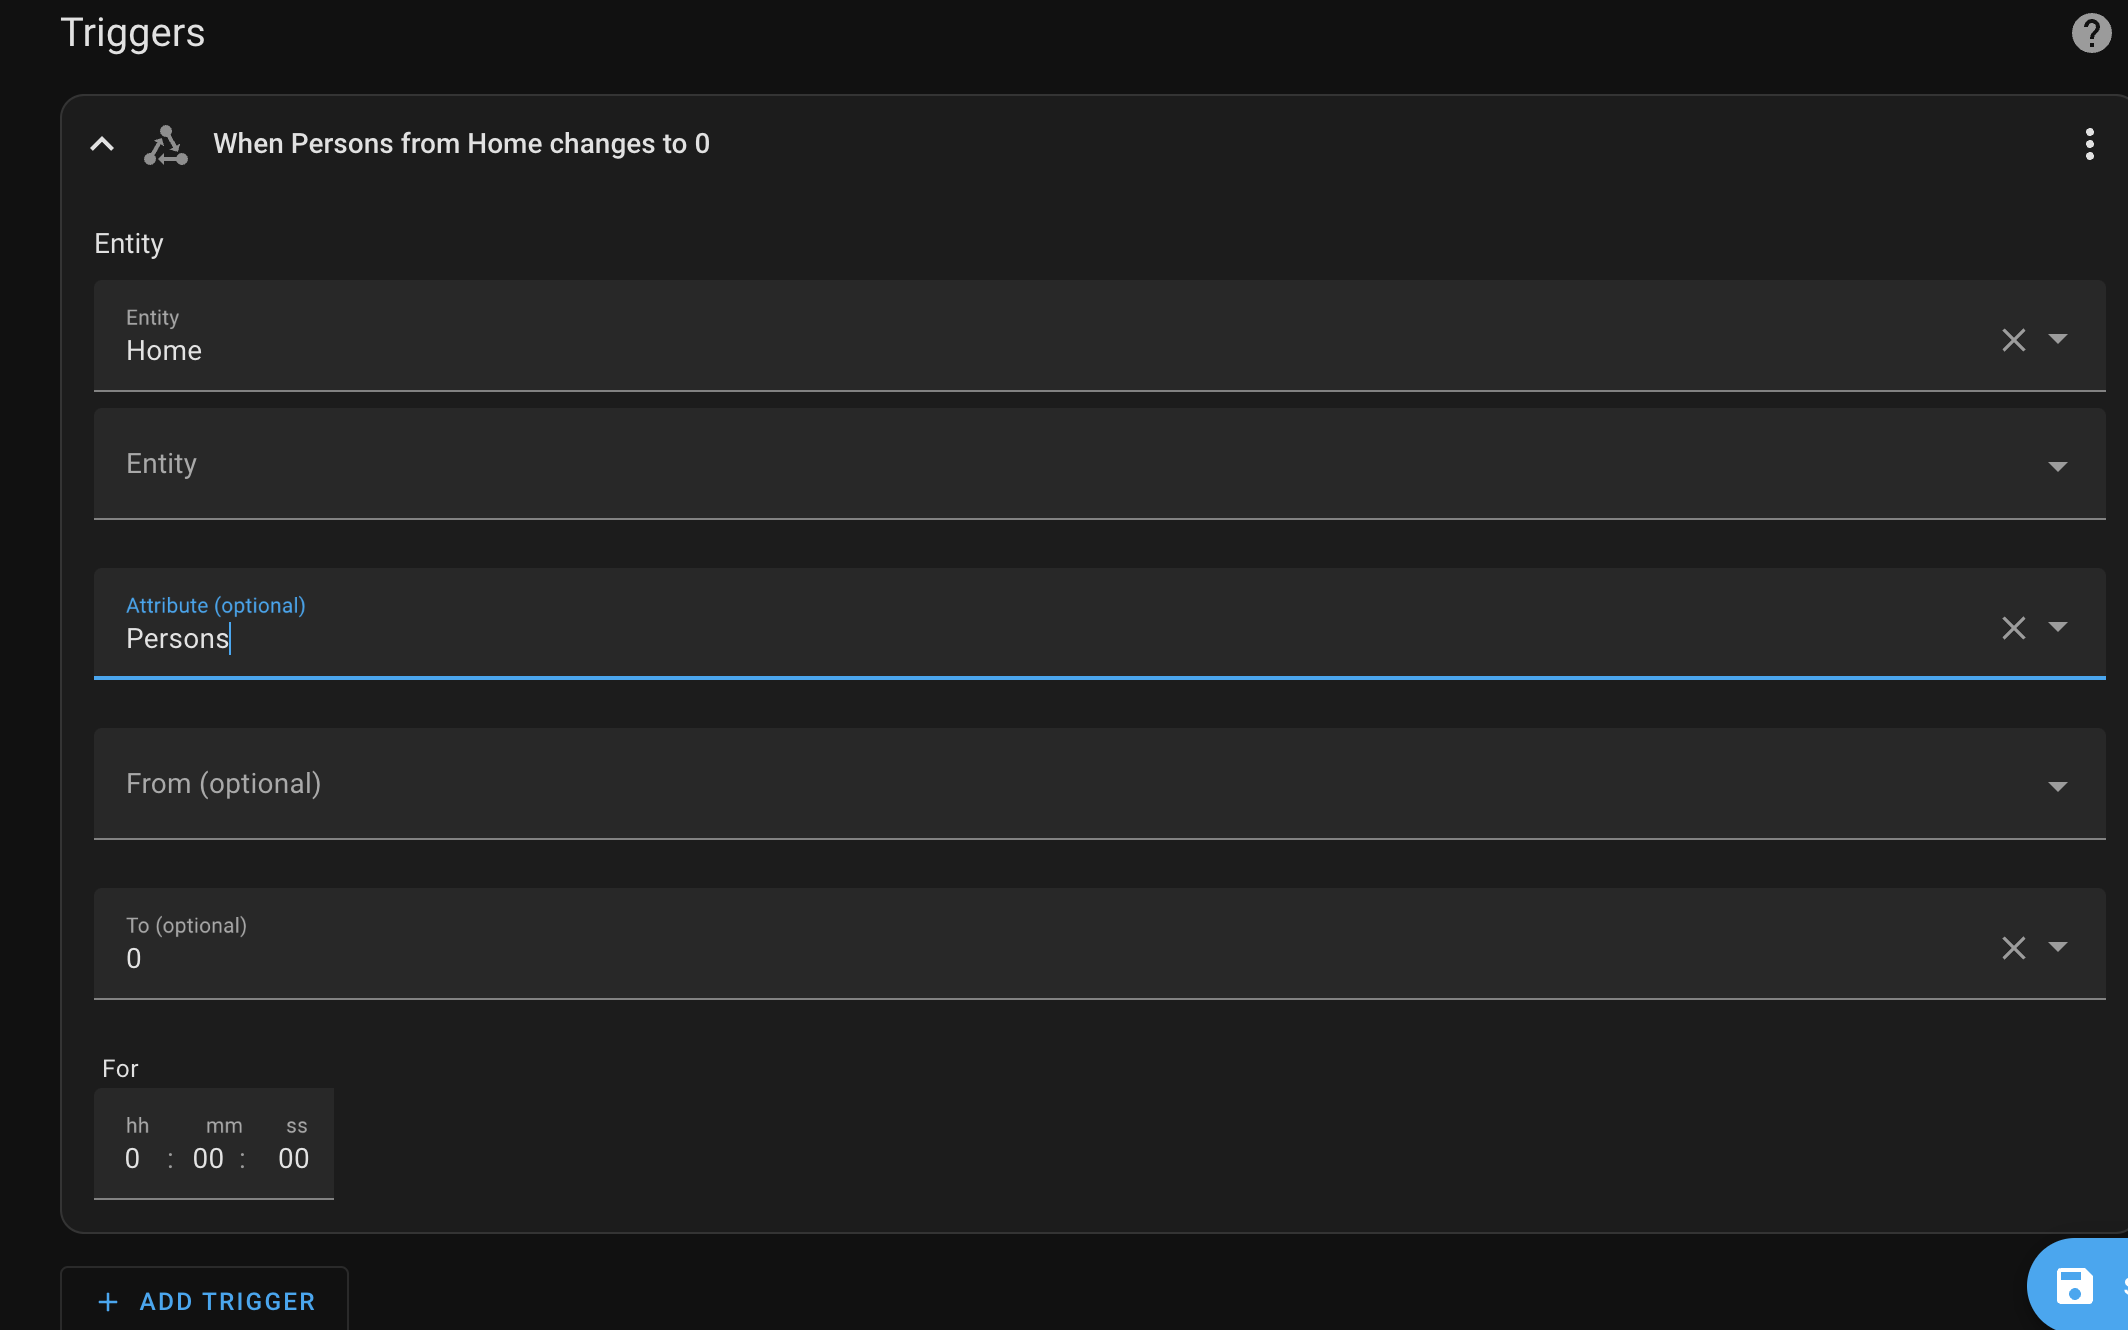Screen dimensions: 2128x1330
Task: Click the floating save button
Action: coord(2076,1286)
